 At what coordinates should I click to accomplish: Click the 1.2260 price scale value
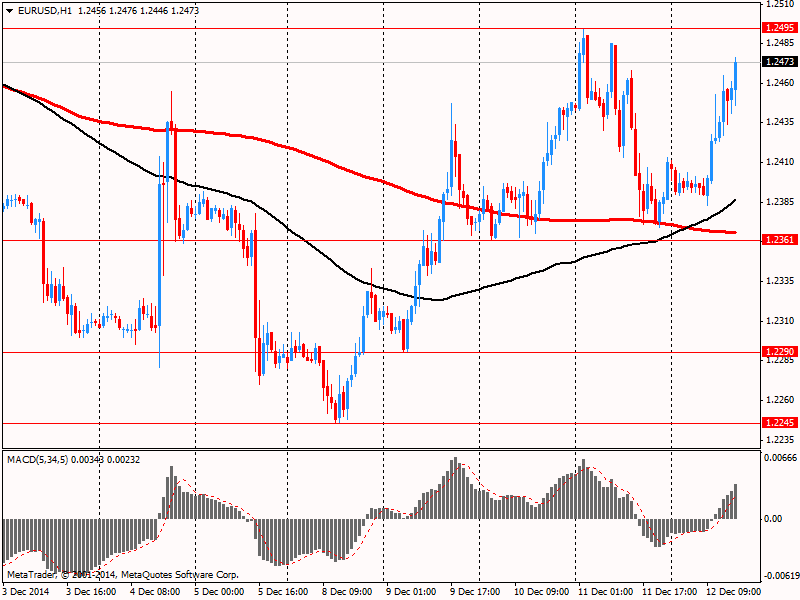(x=780, y=400)
